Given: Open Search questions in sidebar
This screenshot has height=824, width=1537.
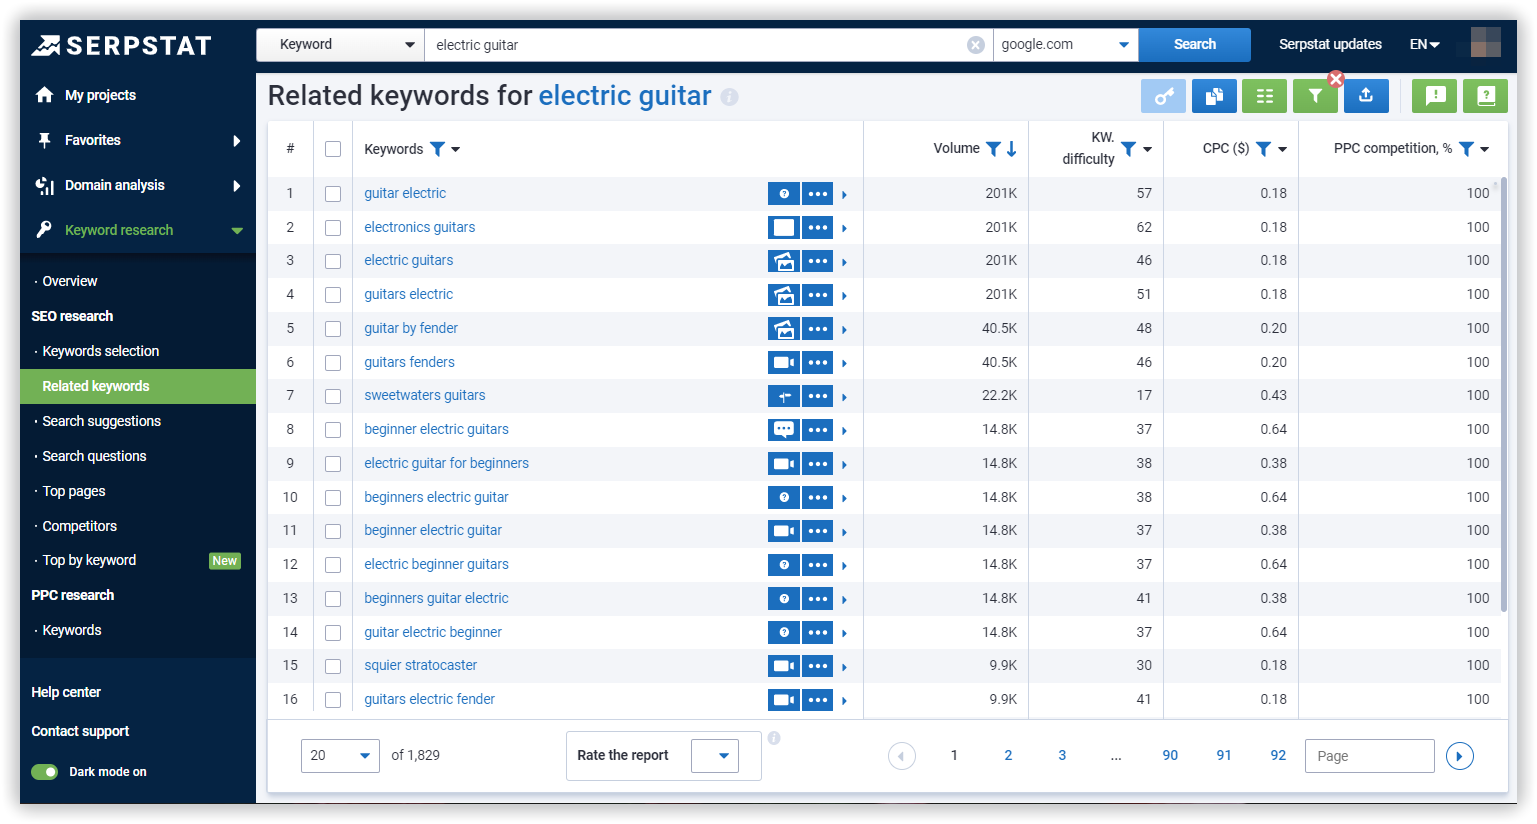Looking at the screenshot, I should click(94, 456).
